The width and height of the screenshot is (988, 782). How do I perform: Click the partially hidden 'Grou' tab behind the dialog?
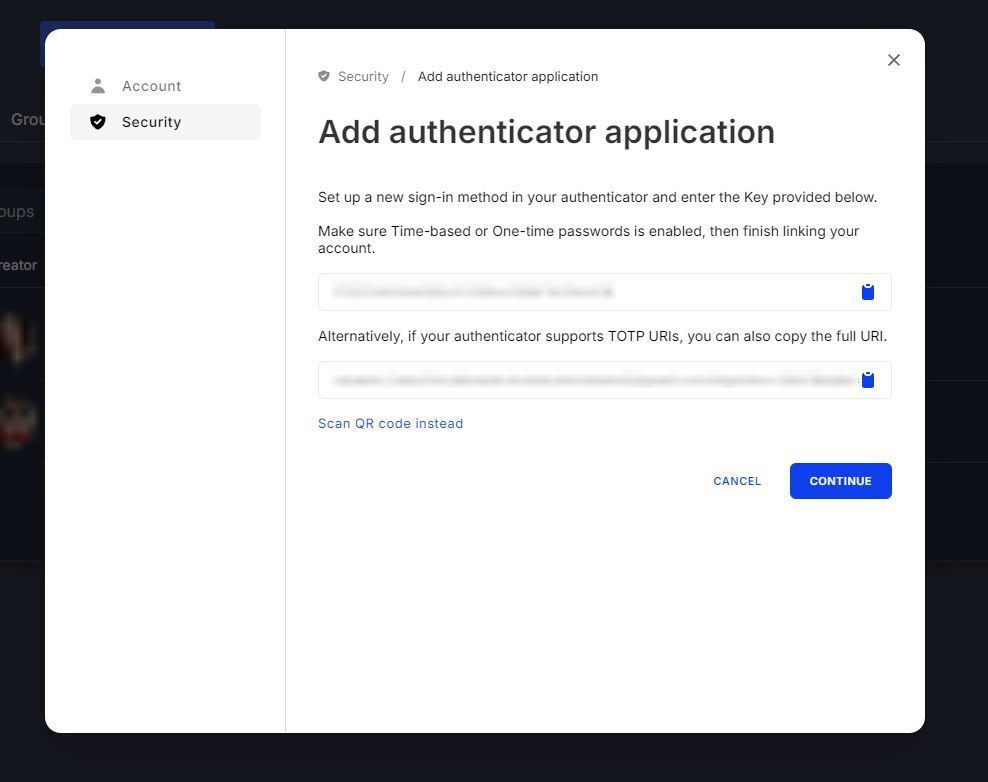(x=24, y=119)
